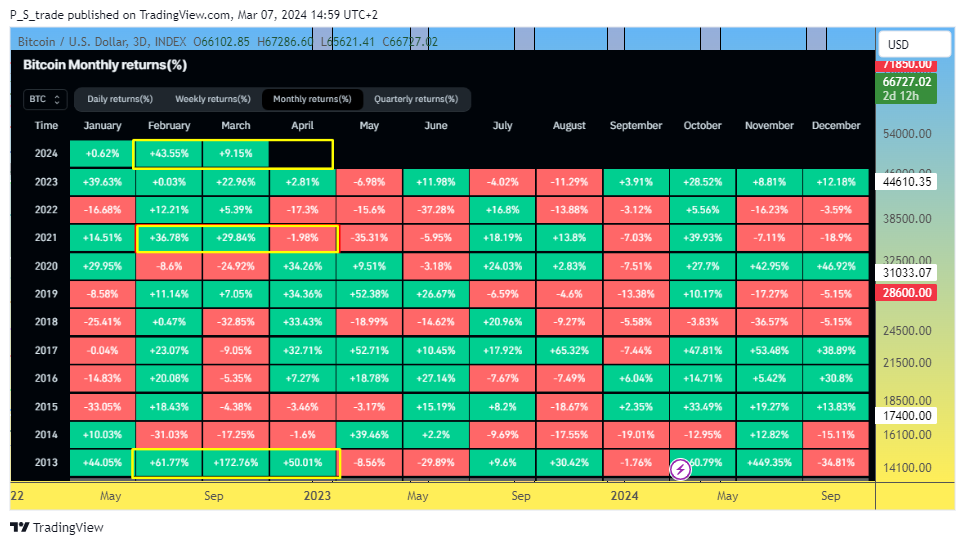965x545 pixels.
Task: Click the +39.63% January 2023 cell
Action: (102, 182)
